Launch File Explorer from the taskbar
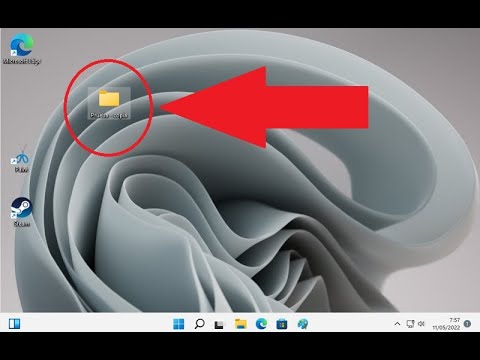 241,324
